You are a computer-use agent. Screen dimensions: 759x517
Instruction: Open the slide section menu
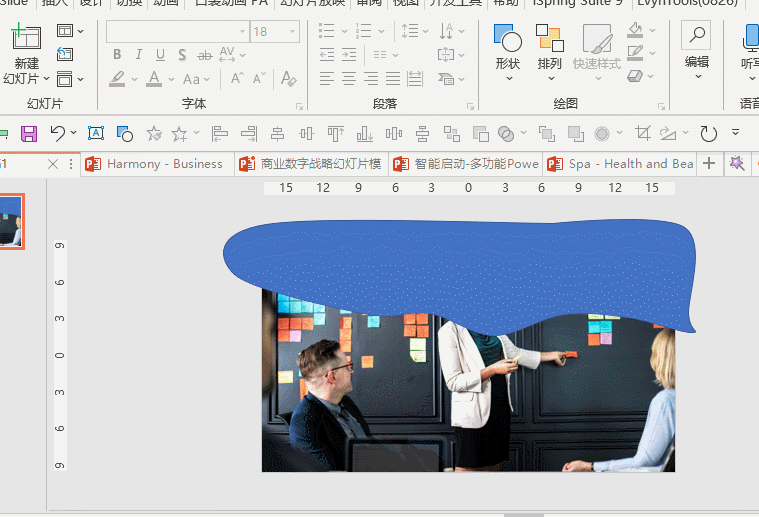click(x=70, y=78)
